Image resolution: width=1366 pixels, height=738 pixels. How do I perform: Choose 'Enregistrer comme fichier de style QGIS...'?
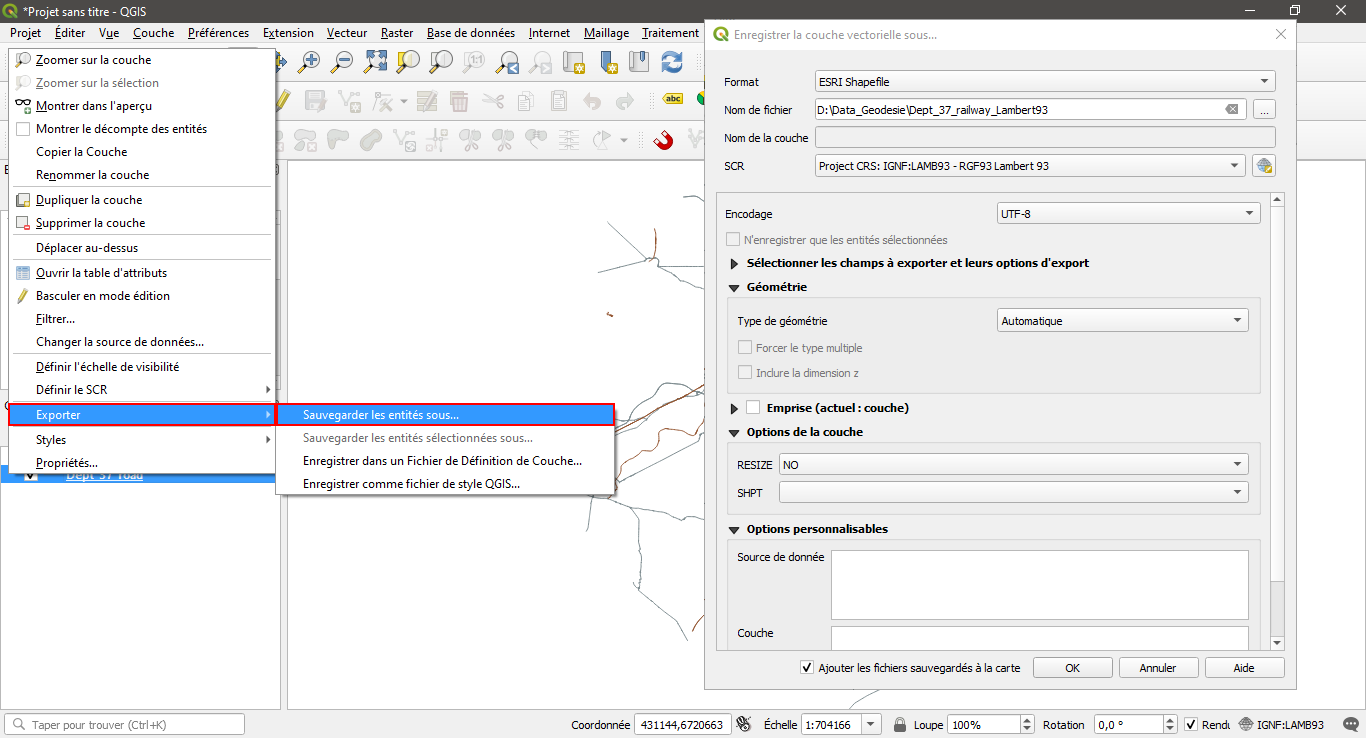point(445,484)
